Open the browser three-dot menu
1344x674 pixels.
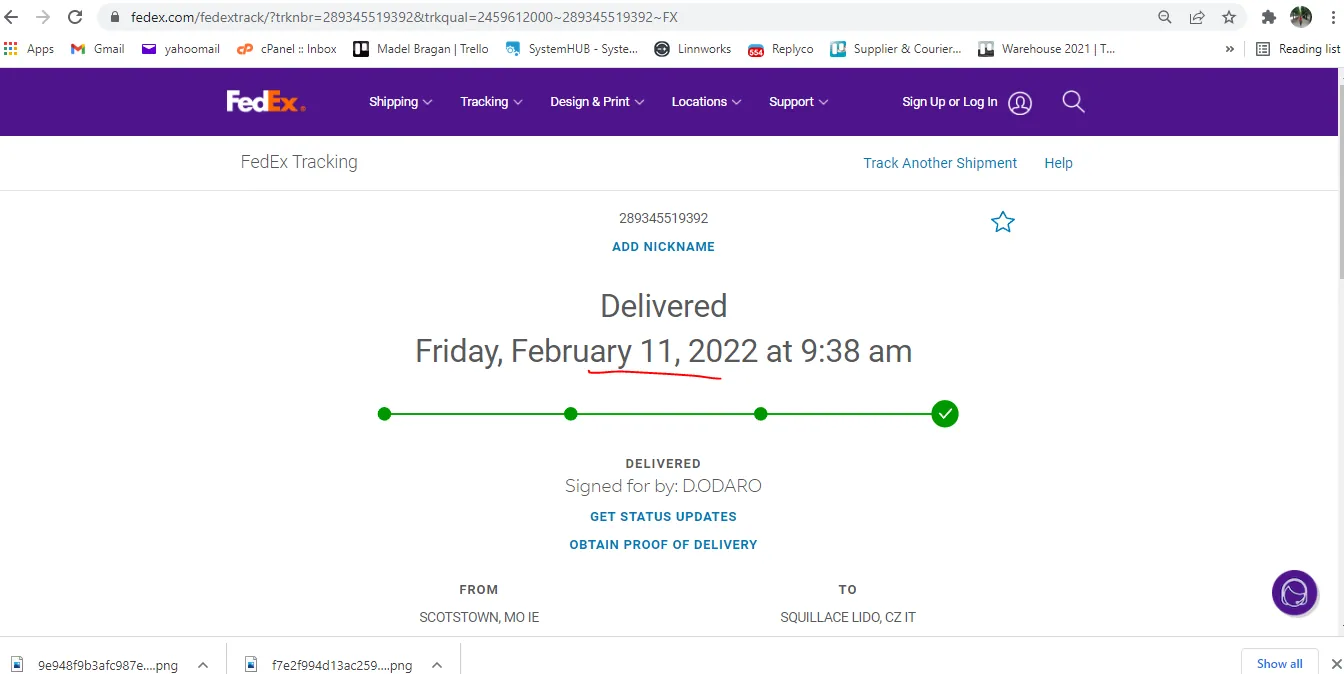1332,17
